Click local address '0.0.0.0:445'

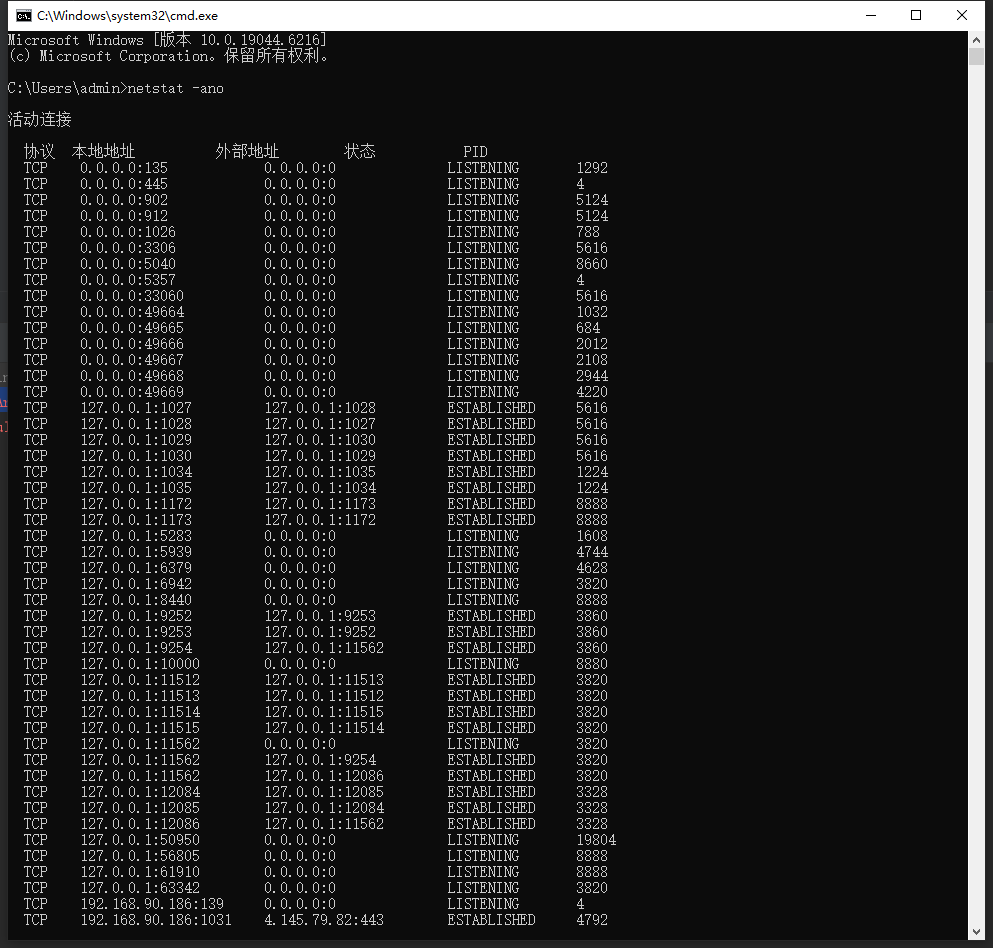pyautogui.click(x=123, y=184)
